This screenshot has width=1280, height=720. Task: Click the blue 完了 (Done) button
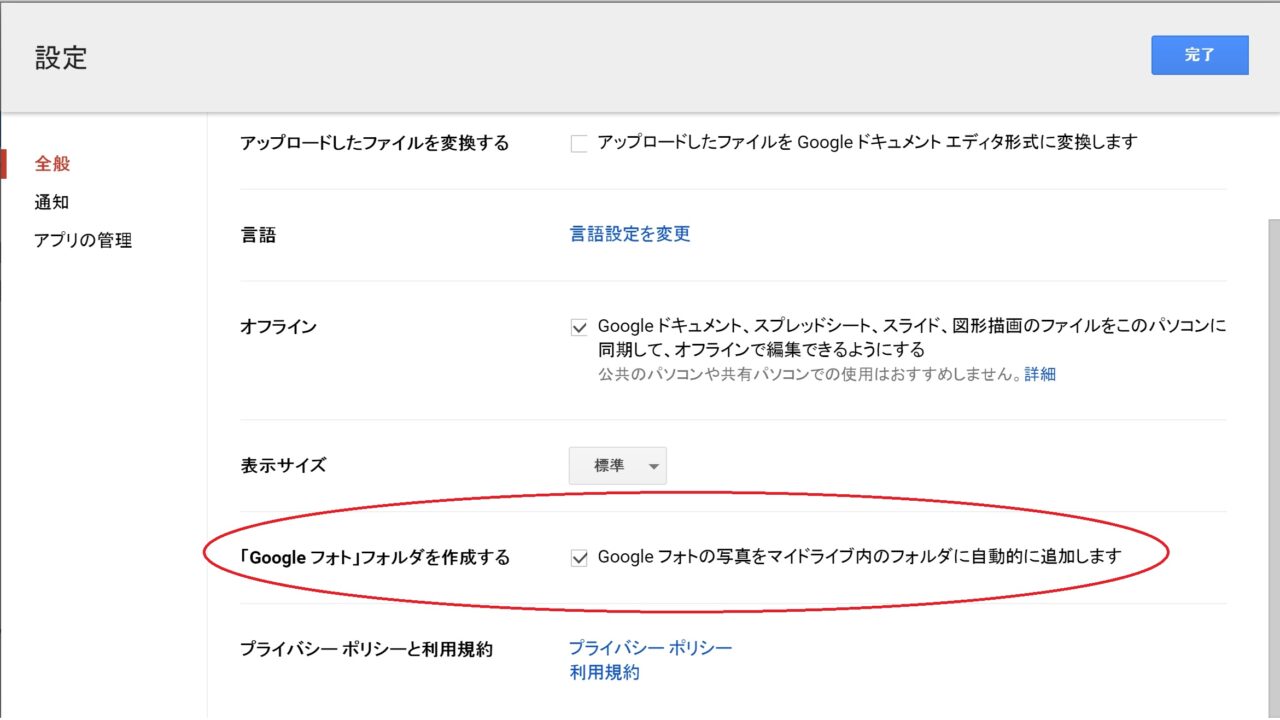(1199, 55)
